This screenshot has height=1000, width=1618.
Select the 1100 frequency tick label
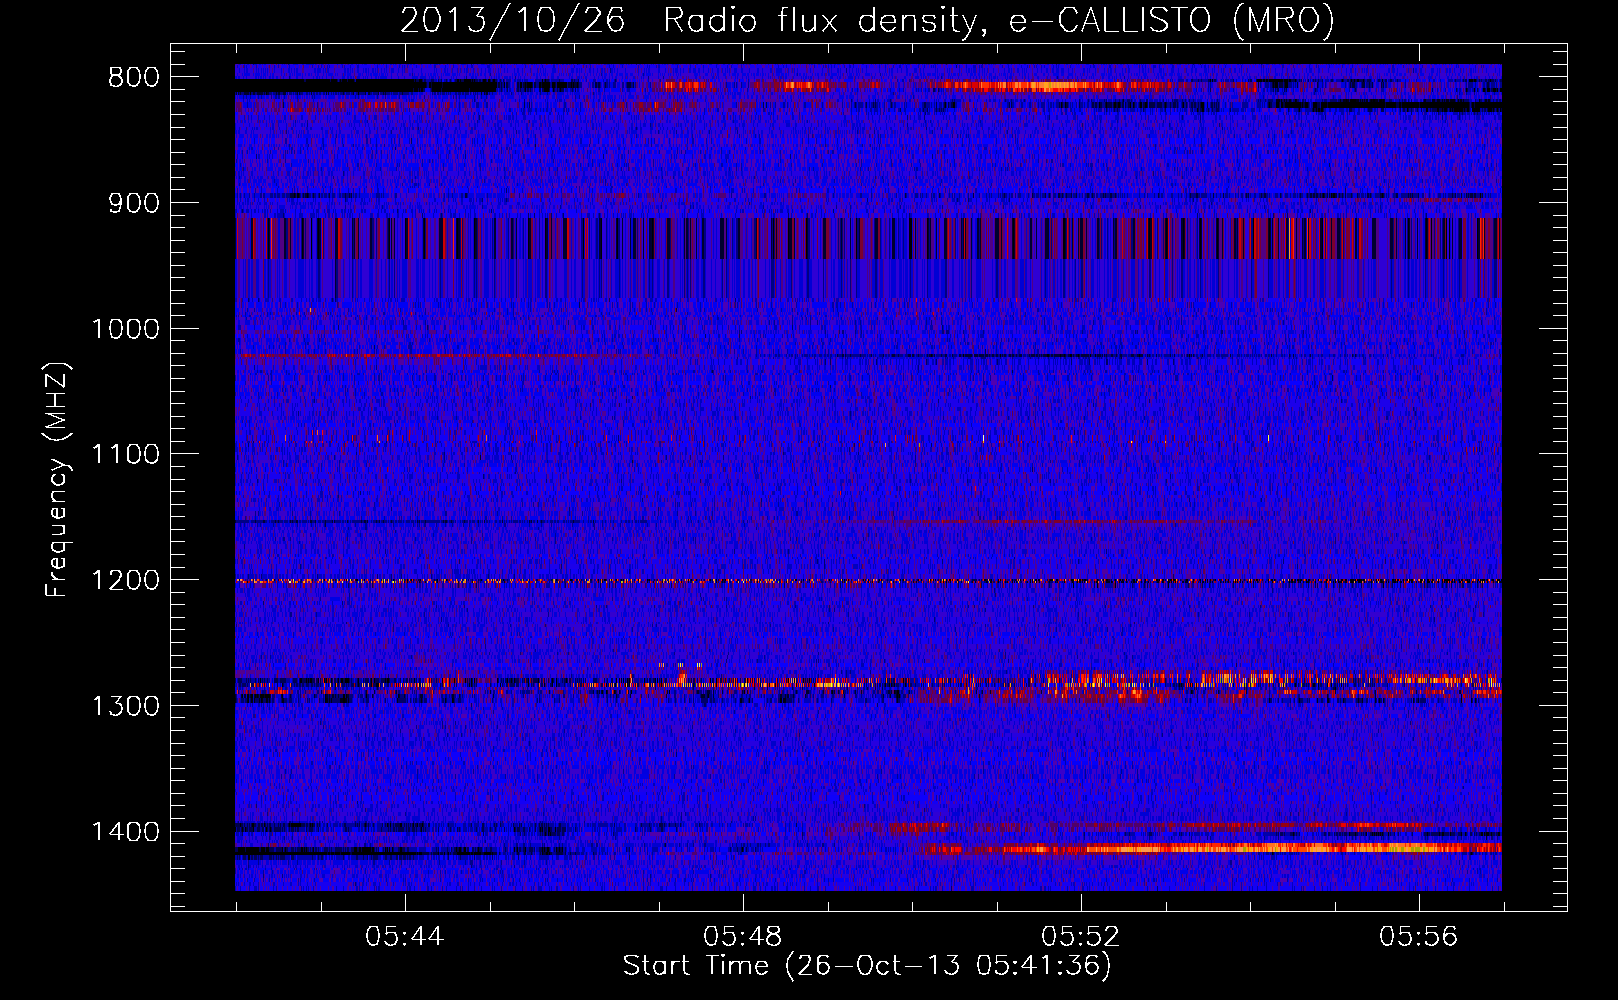point(125,455)
